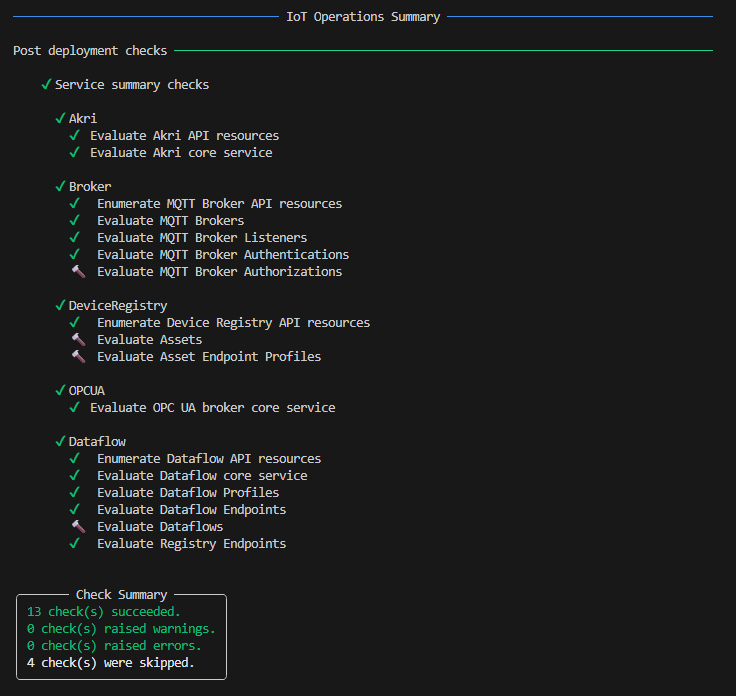
Task: Select the Dataflow section heading
Action: (x=97, y=442)
